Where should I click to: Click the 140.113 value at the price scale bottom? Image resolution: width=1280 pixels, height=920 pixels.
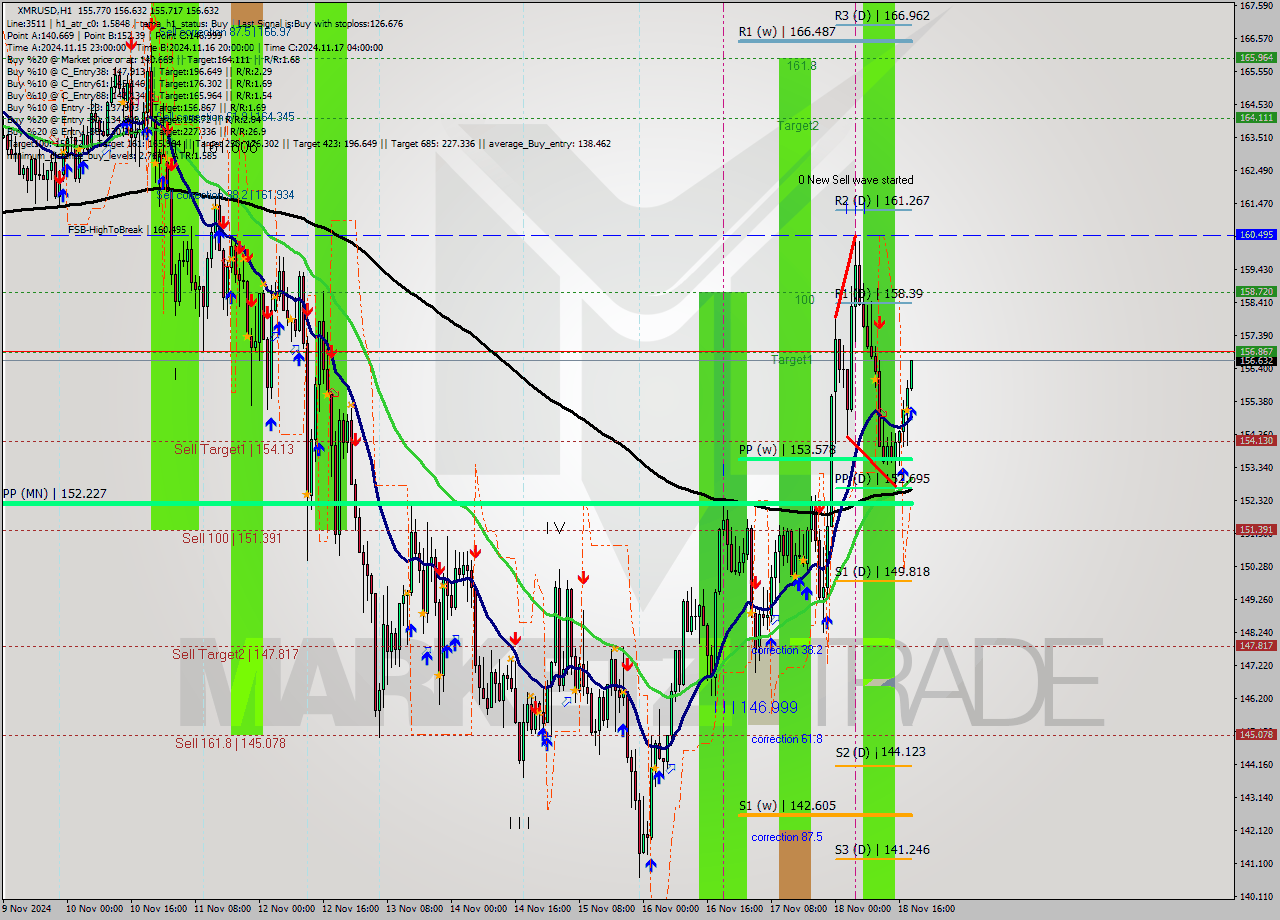[x=1256, y=897]
